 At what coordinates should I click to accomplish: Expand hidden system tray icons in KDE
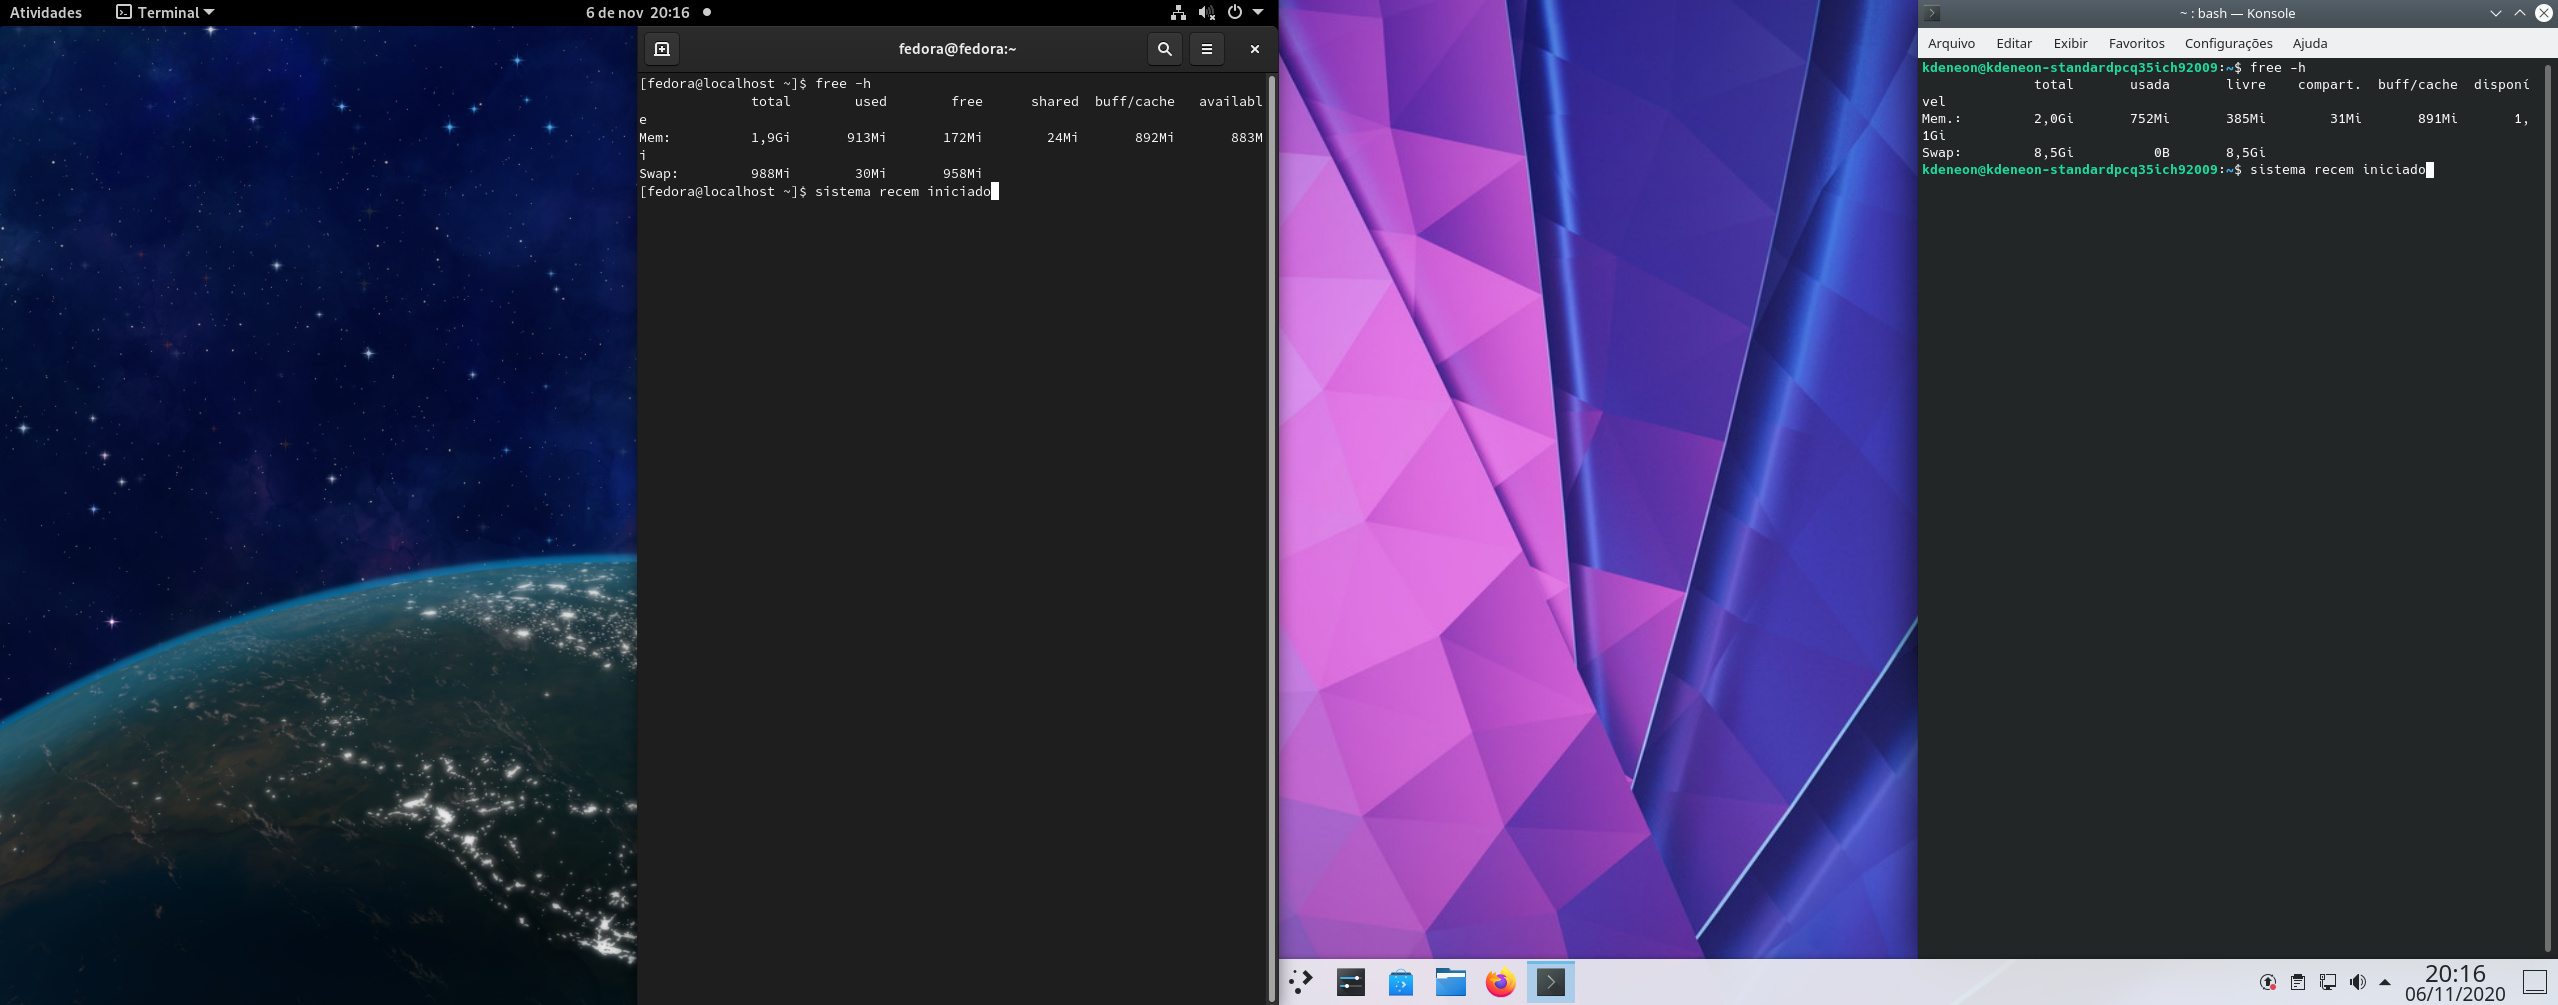(2385, 982)
